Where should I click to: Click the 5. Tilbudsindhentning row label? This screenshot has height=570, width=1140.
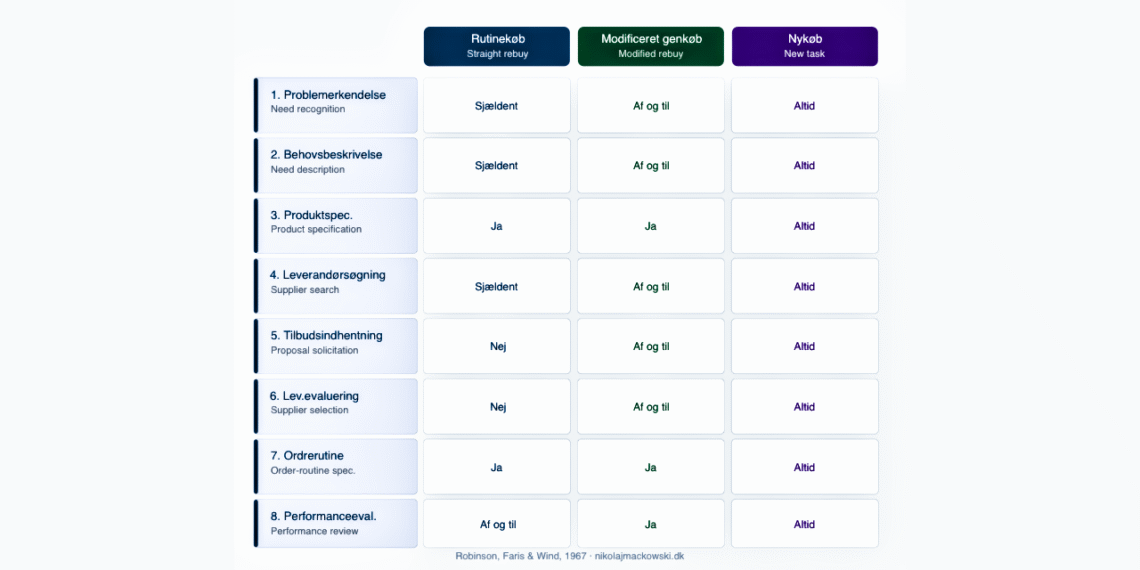[x=335, y=346]
